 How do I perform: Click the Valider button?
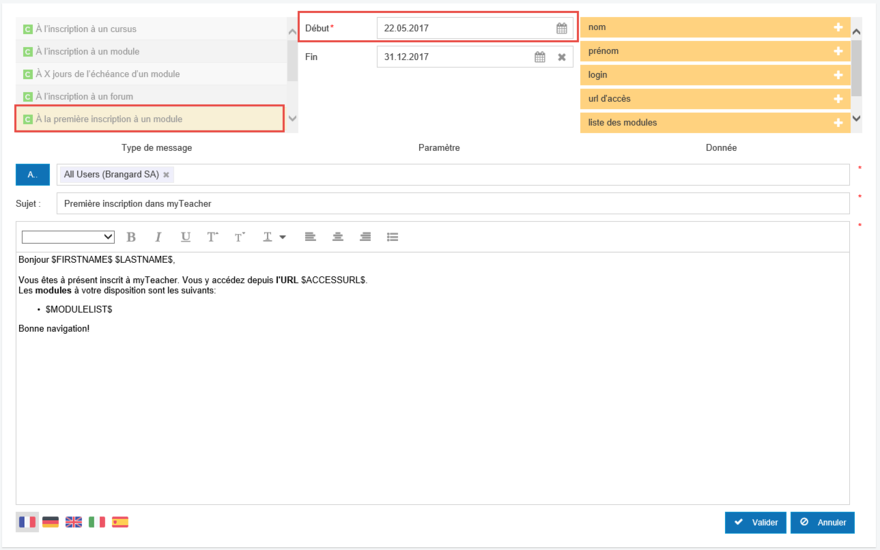click(755, 522)
